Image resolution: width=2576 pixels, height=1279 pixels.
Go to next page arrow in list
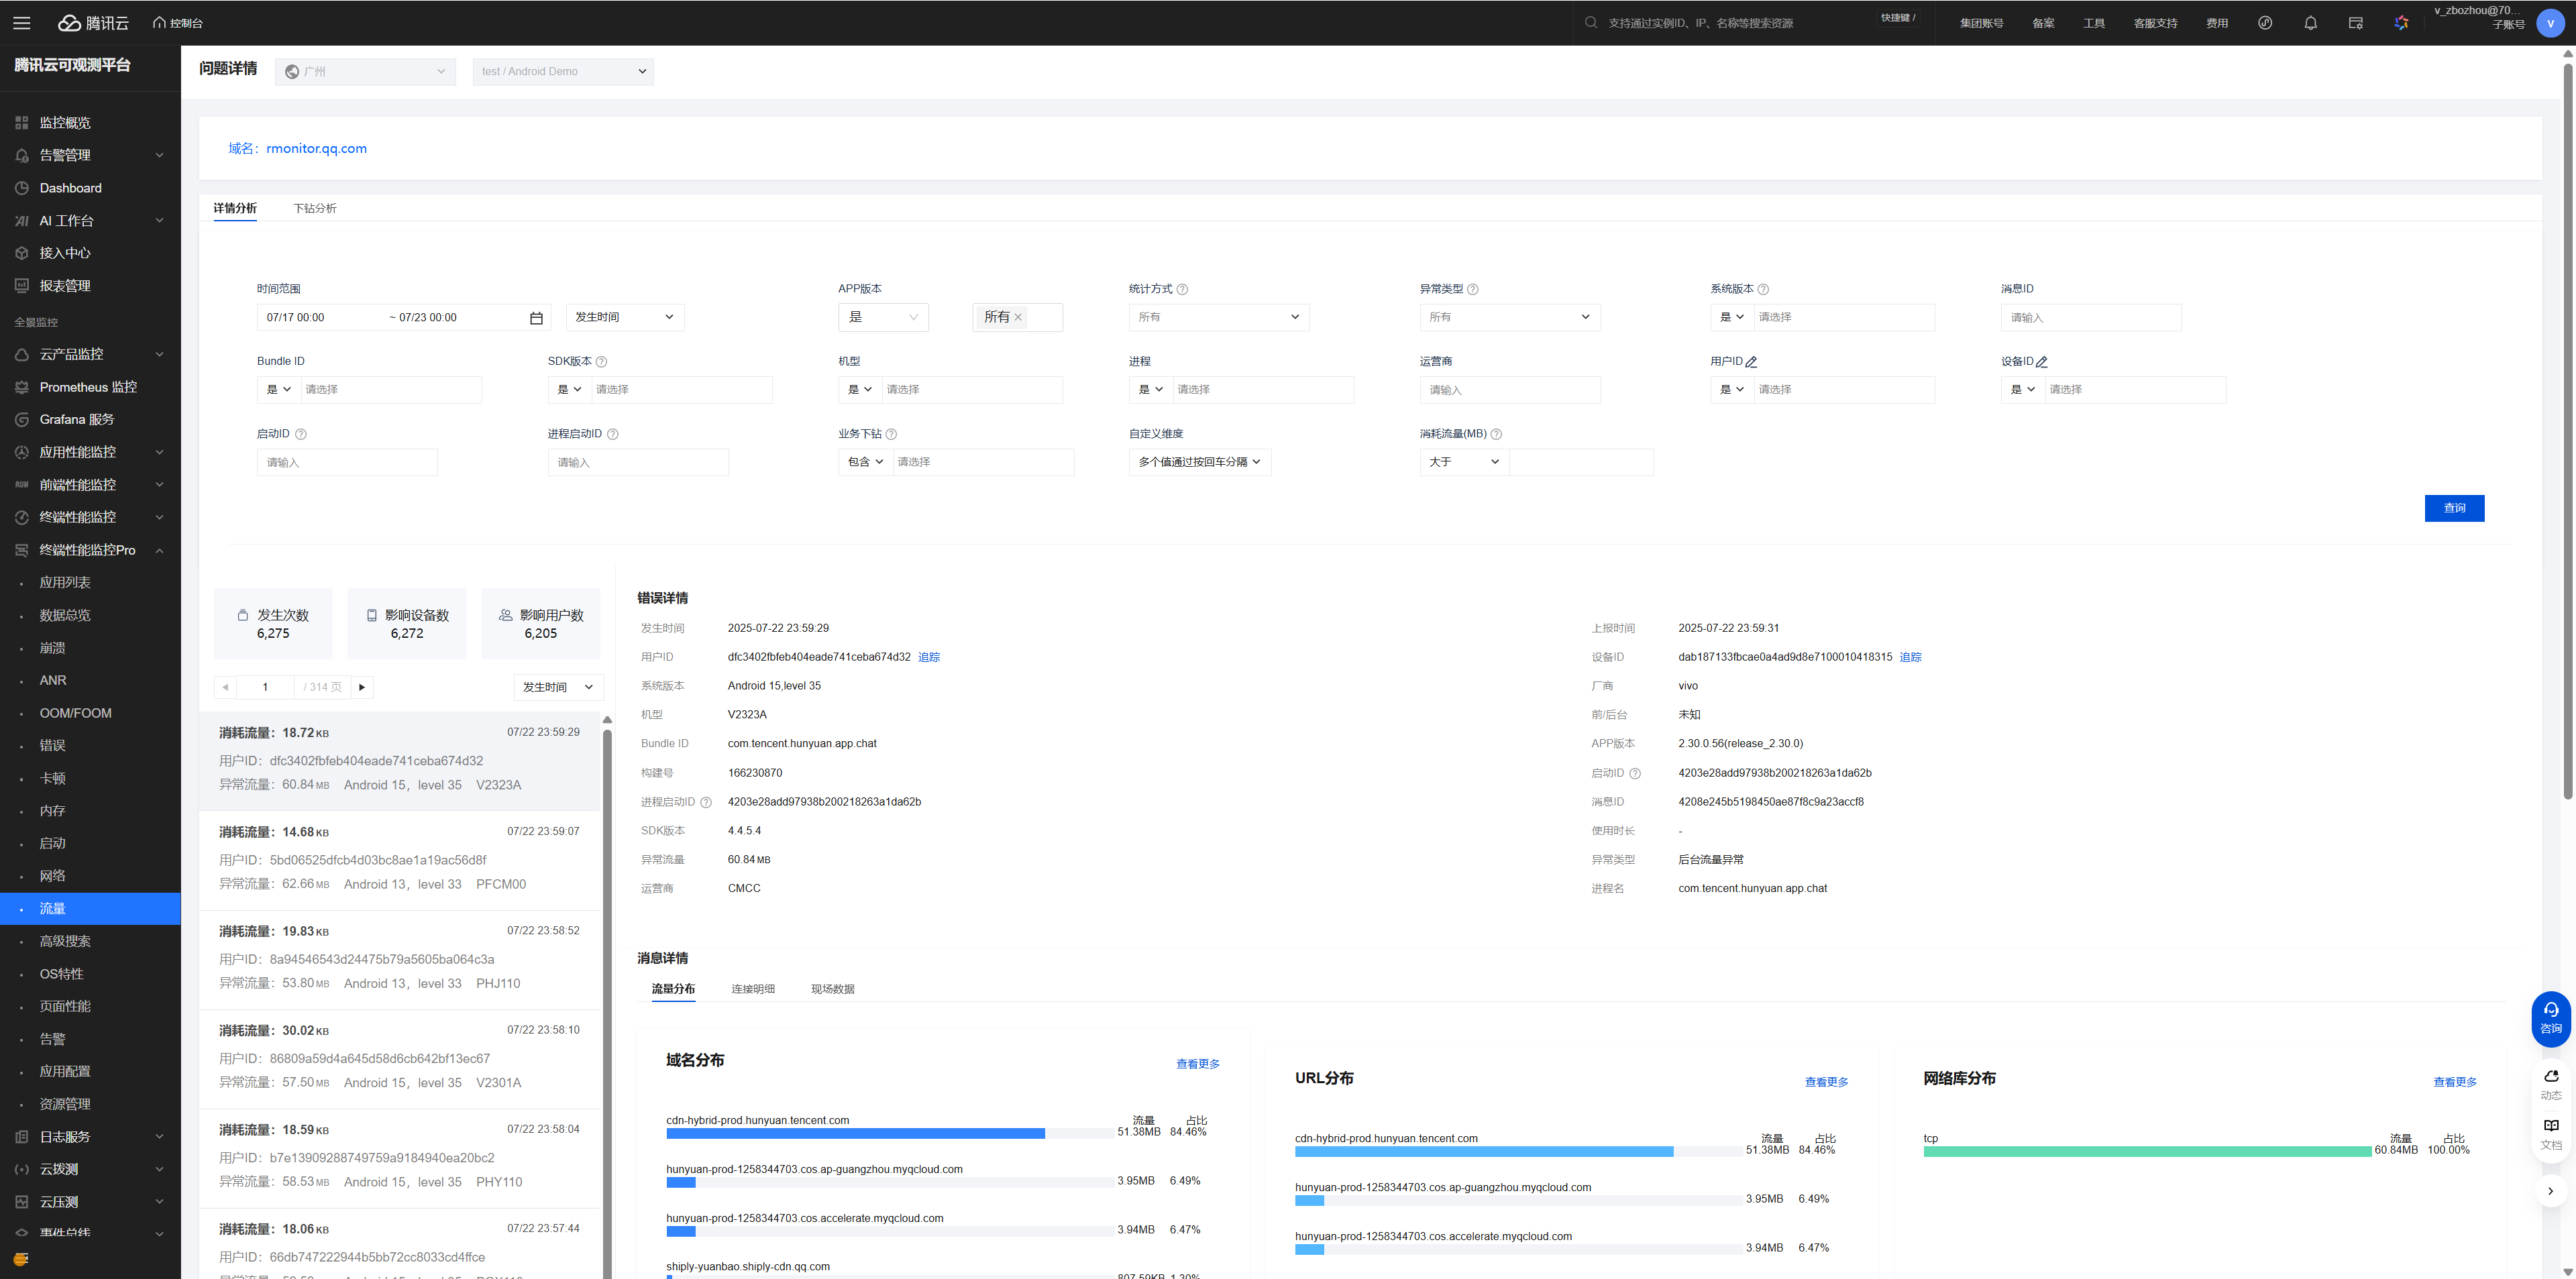click(362, 687)
